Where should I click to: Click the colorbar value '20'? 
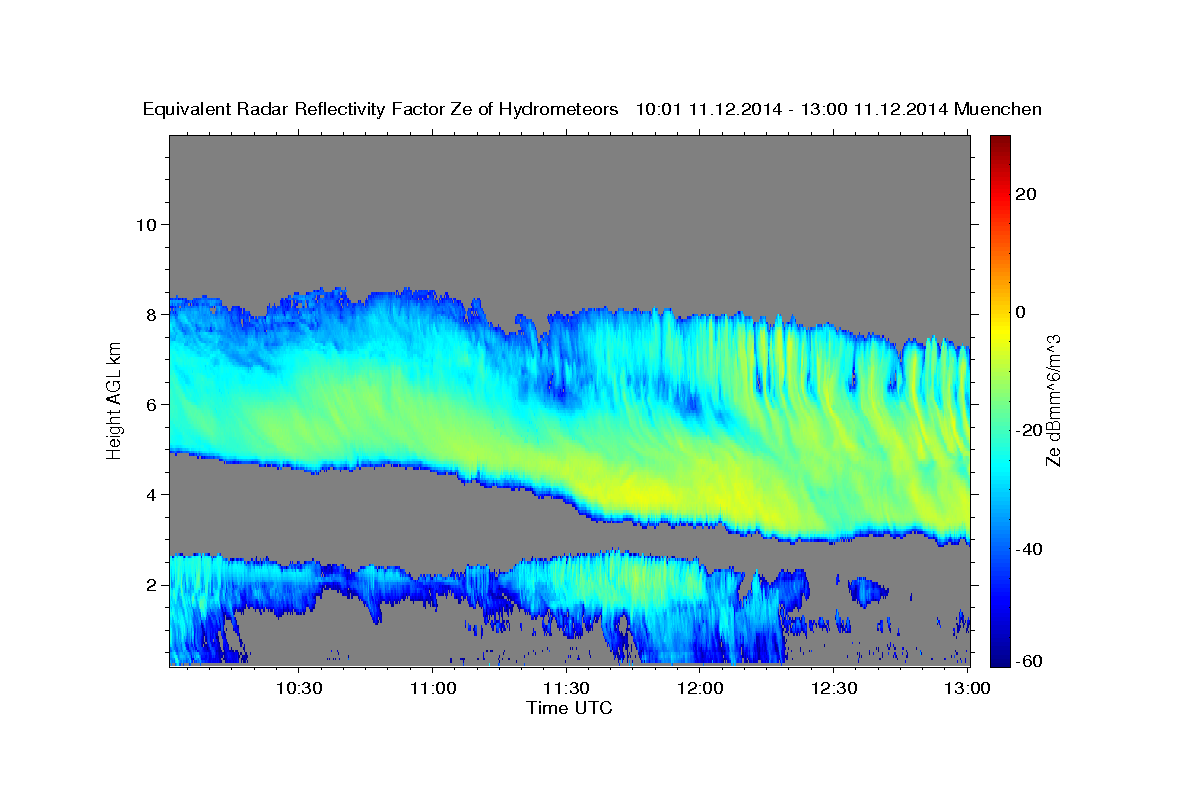[1026, 194]
